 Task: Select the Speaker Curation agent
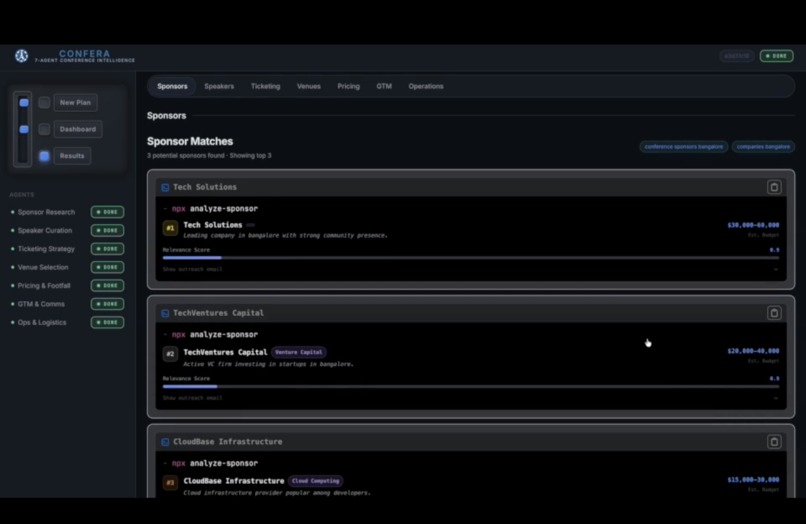point(45,230)
